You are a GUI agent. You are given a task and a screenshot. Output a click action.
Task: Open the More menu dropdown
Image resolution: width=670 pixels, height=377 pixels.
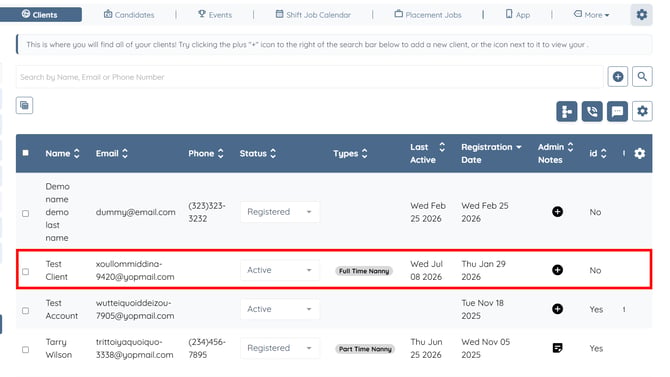coord(591,15)
